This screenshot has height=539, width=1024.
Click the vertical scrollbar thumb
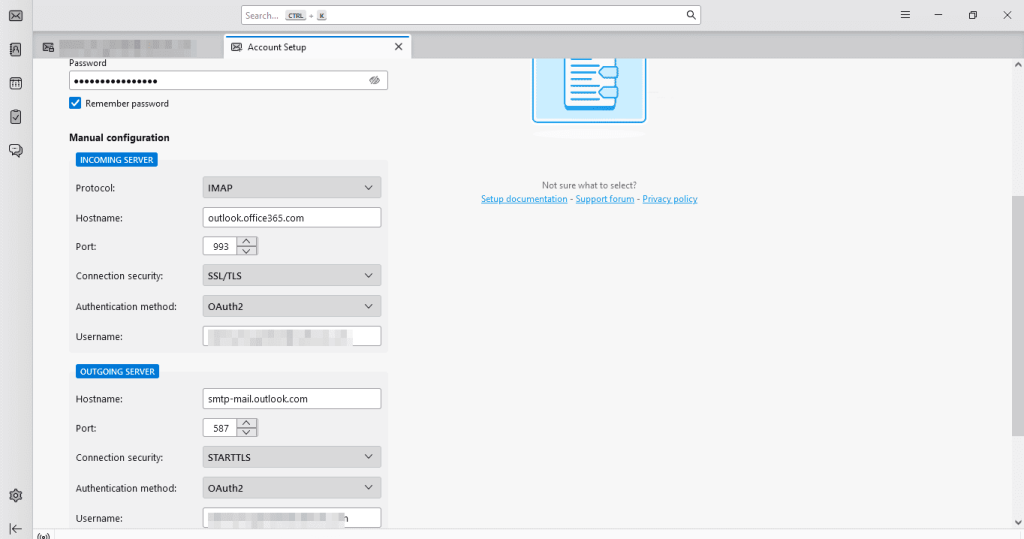pyautogui.click(x=1017, y=316)
